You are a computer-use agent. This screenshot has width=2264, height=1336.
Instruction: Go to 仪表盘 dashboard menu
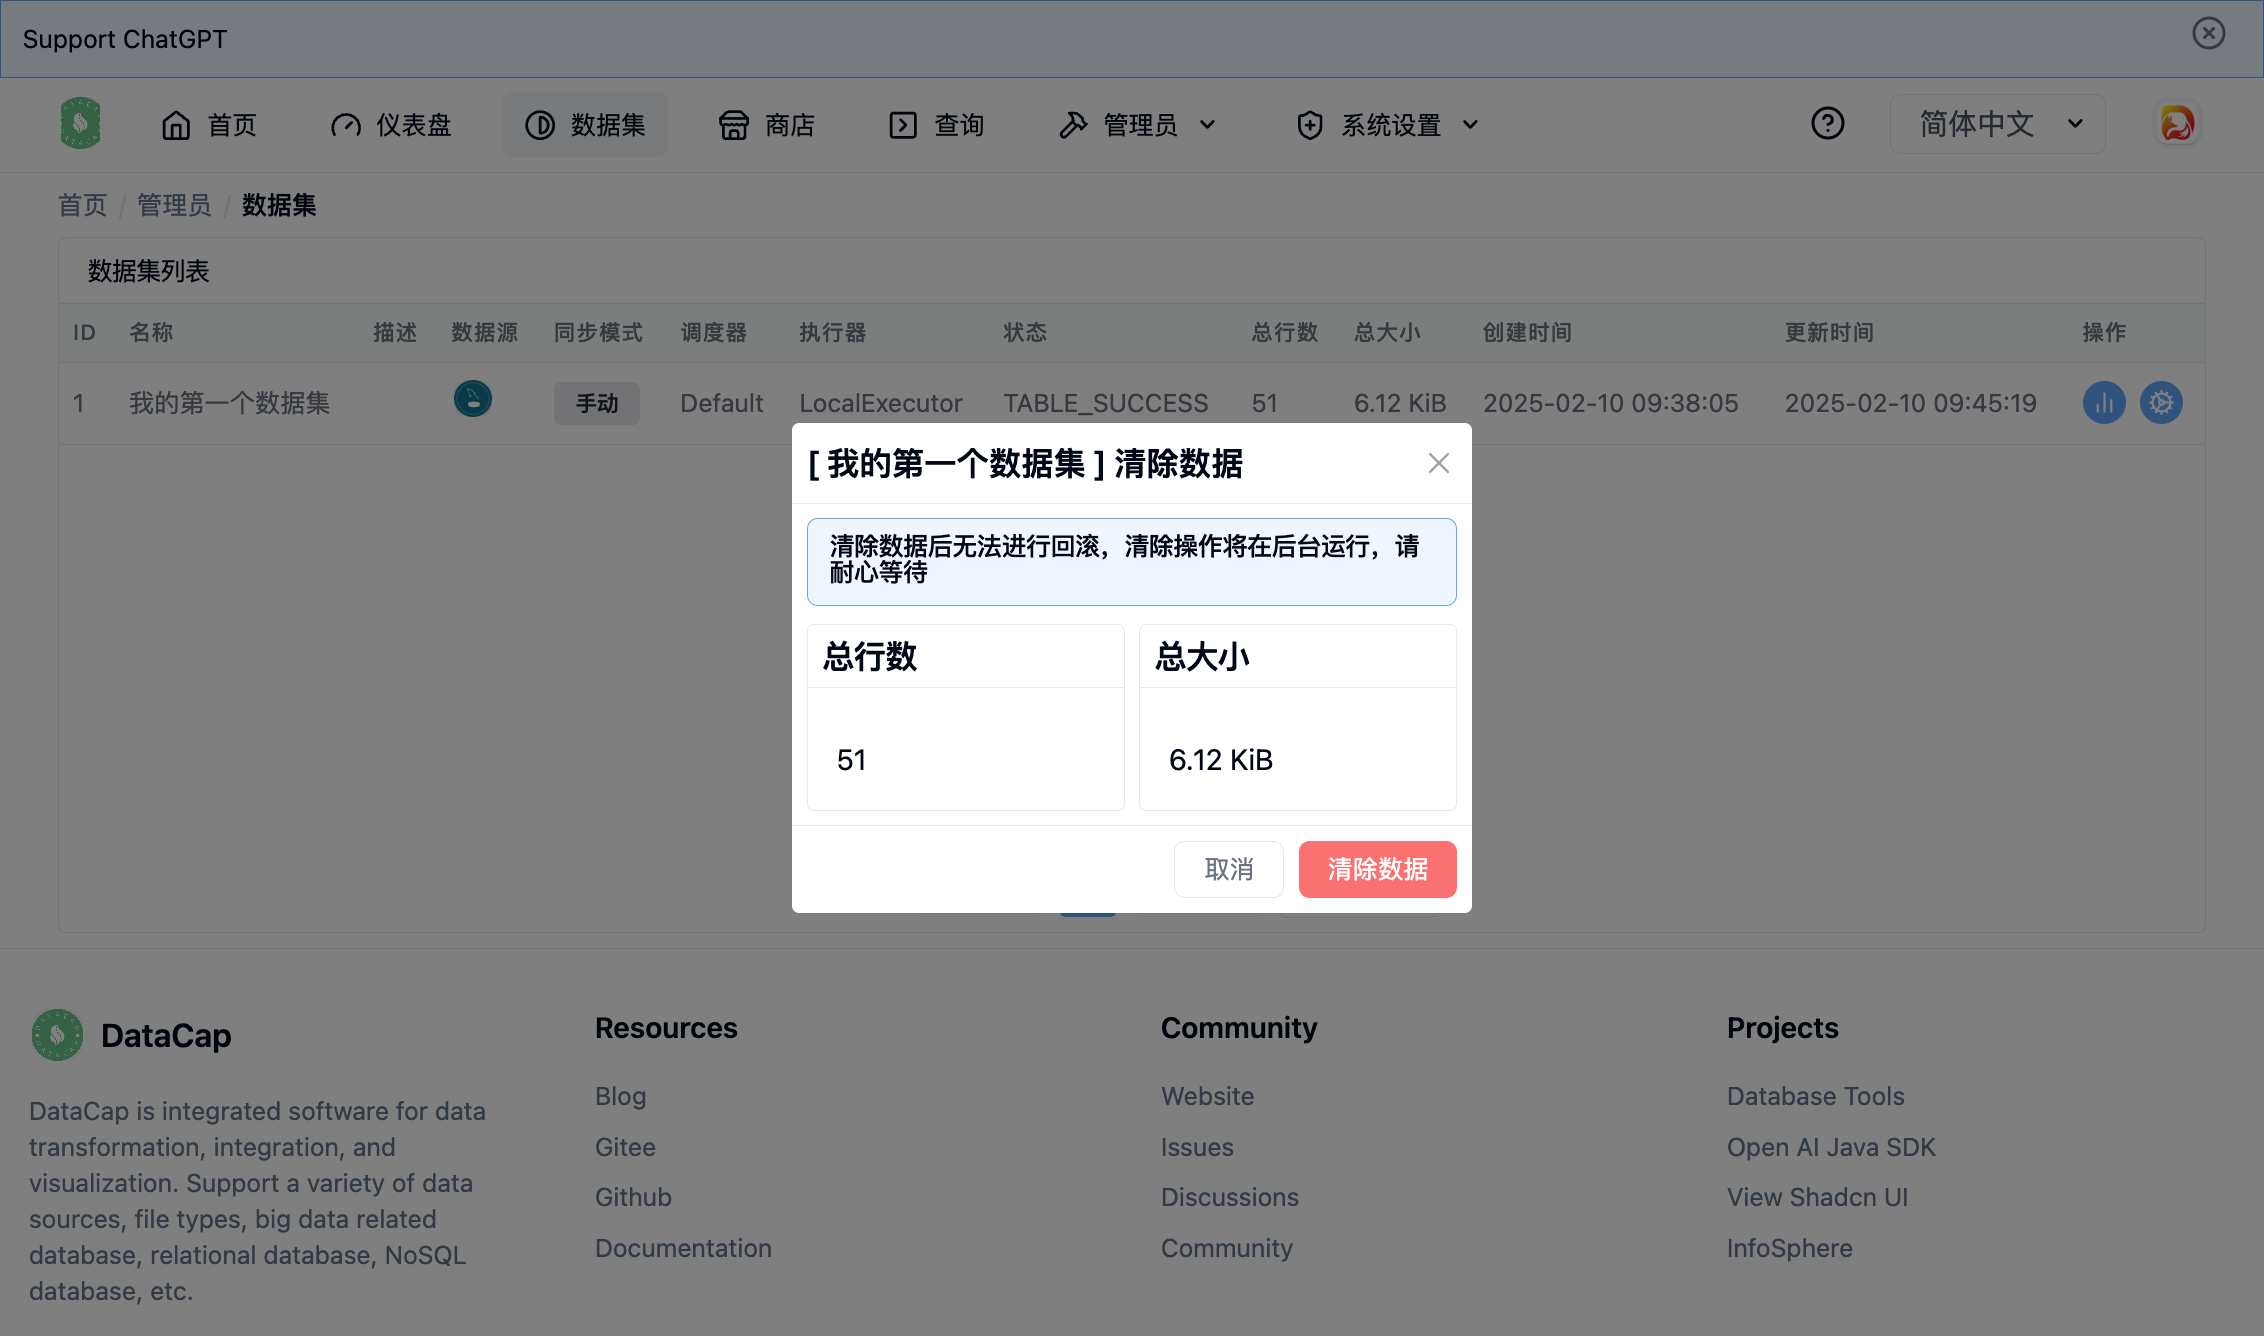[x=391, y=125]
